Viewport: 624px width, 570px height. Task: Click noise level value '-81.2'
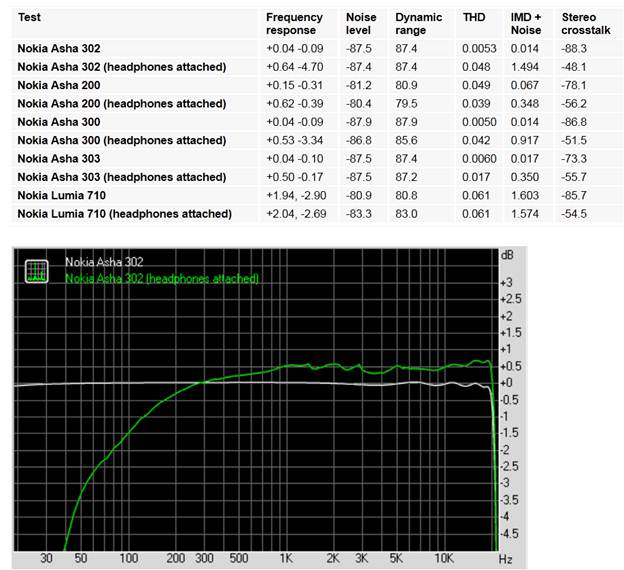coord(359,85)
